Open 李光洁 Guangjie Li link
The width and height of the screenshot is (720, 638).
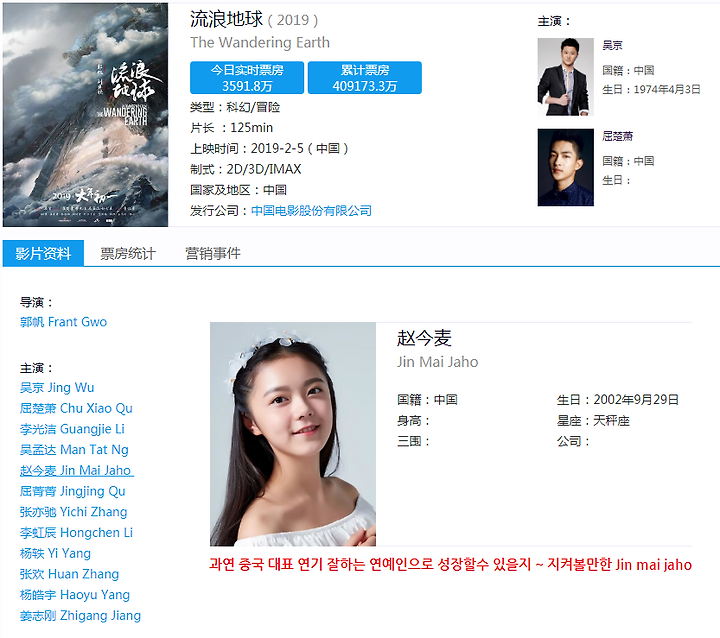point(72,429)
